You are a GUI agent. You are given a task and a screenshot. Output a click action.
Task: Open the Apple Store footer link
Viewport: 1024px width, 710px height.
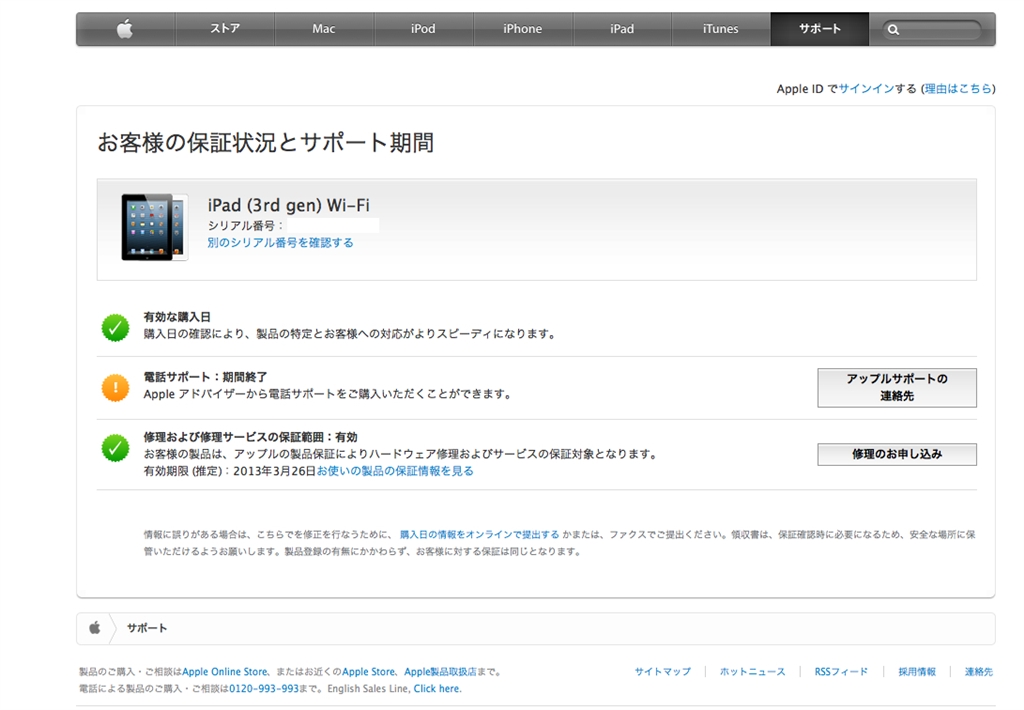point(368,671)
